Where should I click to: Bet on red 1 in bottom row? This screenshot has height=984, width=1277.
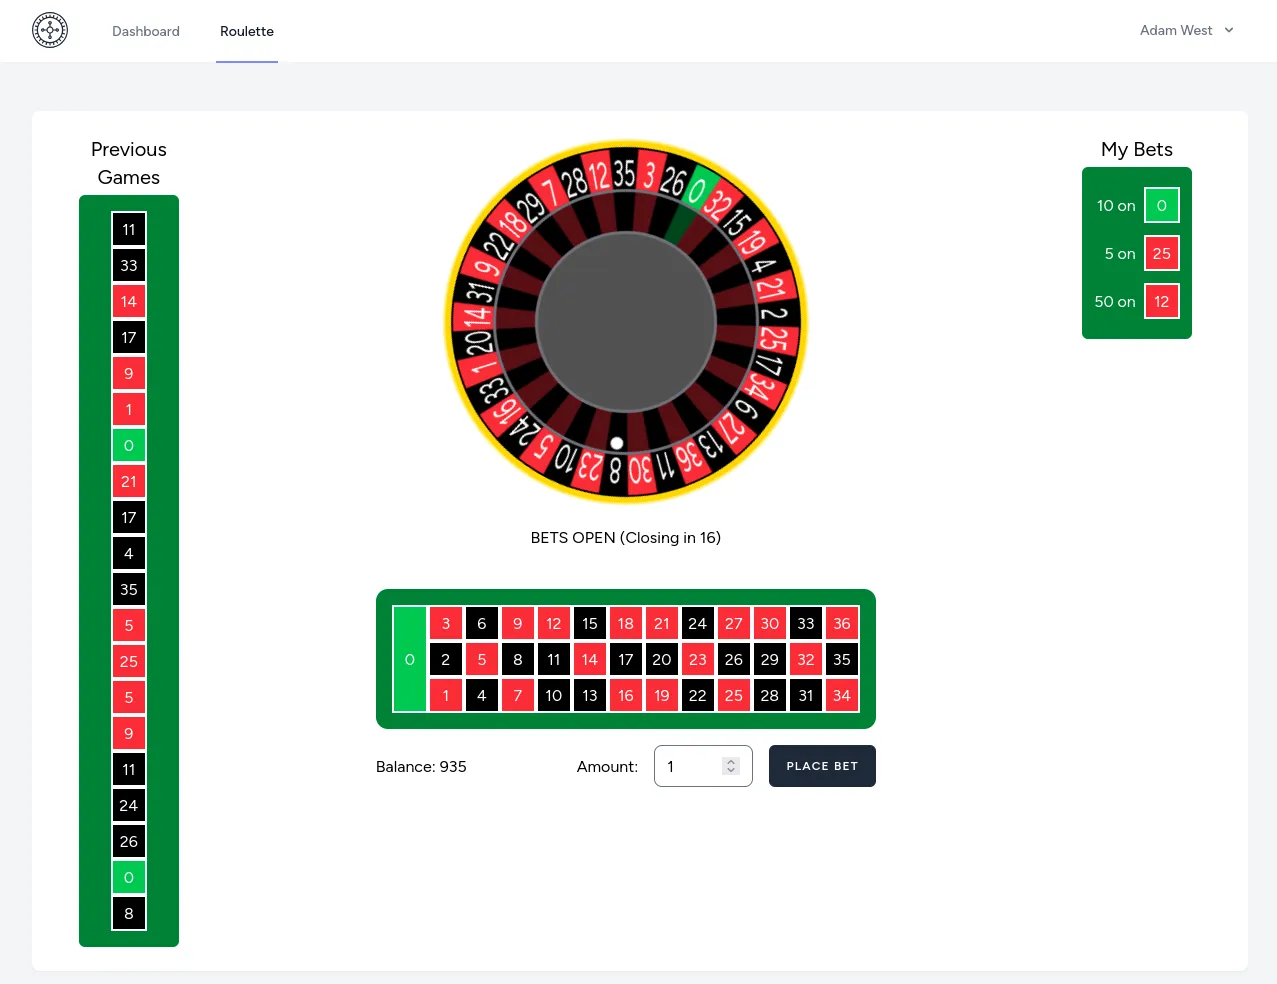pyautogui.click(x=445, y=695)
